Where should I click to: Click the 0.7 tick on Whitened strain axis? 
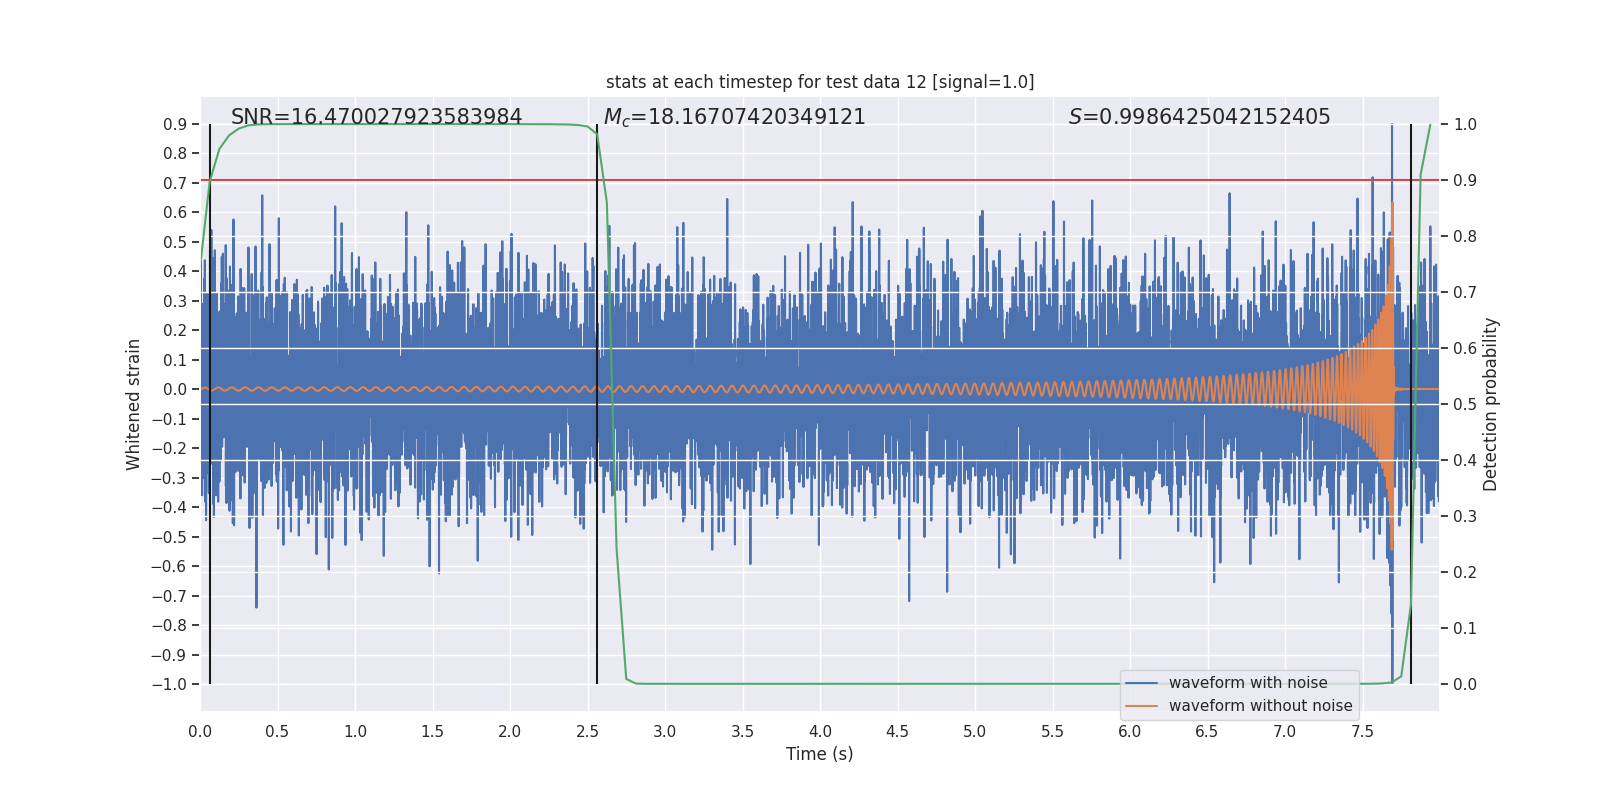(x=175, y=183)
